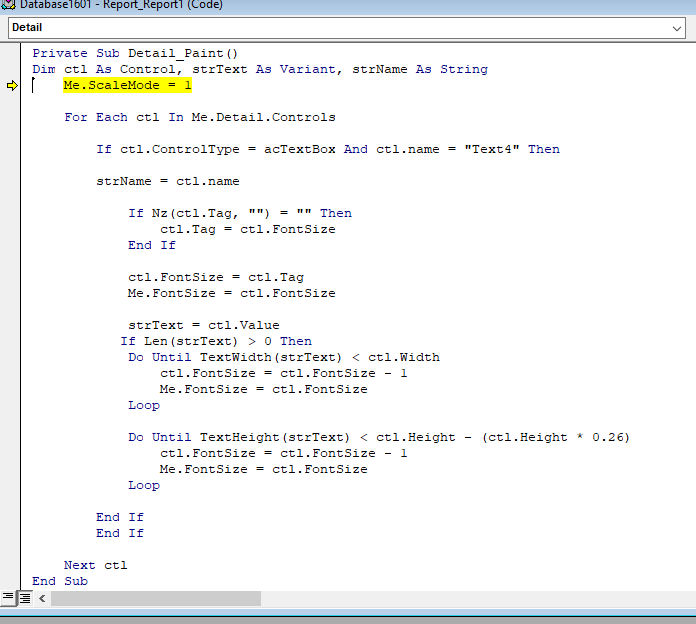Click the For Each ctl In Me.Detail.Controls line

click(200, 117)
